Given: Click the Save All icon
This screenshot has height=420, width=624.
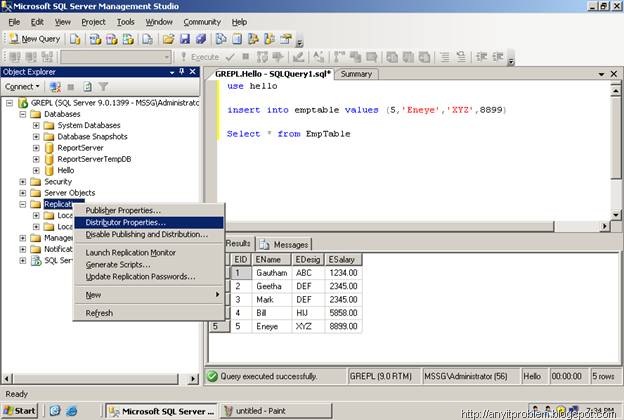Looking at the screenshot, I should (x=201, y=39).
